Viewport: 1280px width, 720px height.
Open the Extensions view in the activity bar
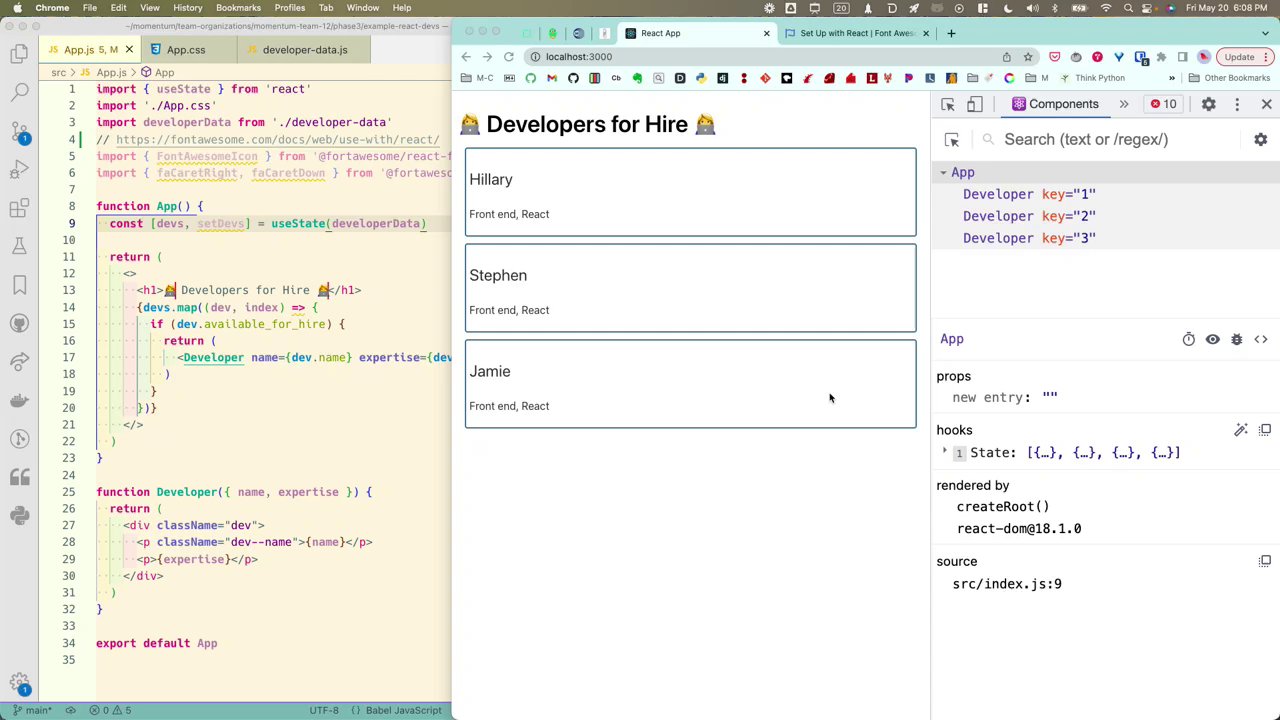pos(19,208)
